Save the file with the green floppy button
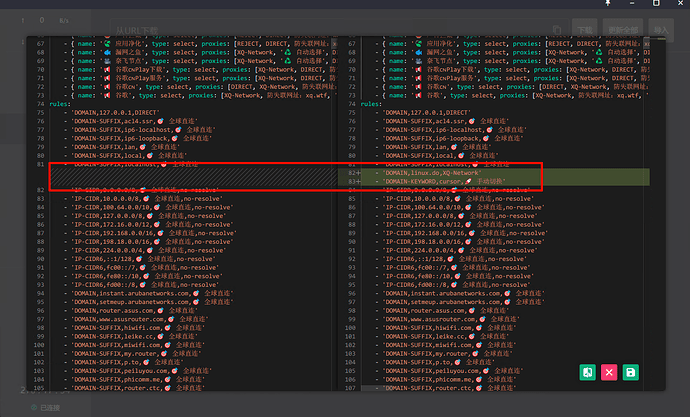690x417 pixels. click(x=631, y=373)
